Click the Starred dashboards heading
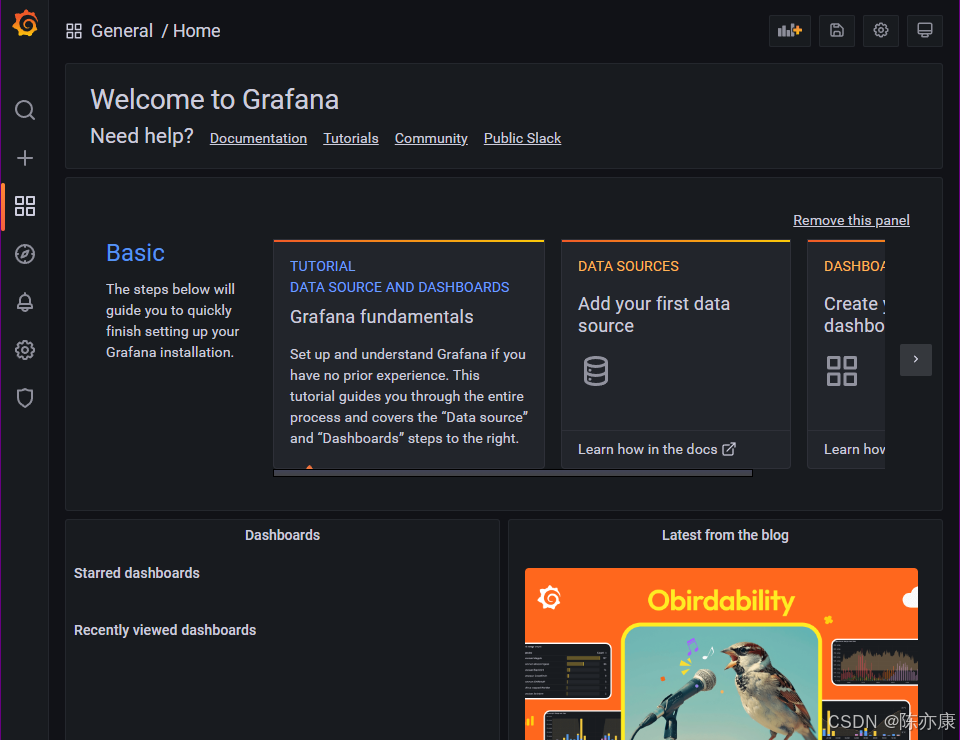This screenshot has width=960, height=740. coord(137,573)
